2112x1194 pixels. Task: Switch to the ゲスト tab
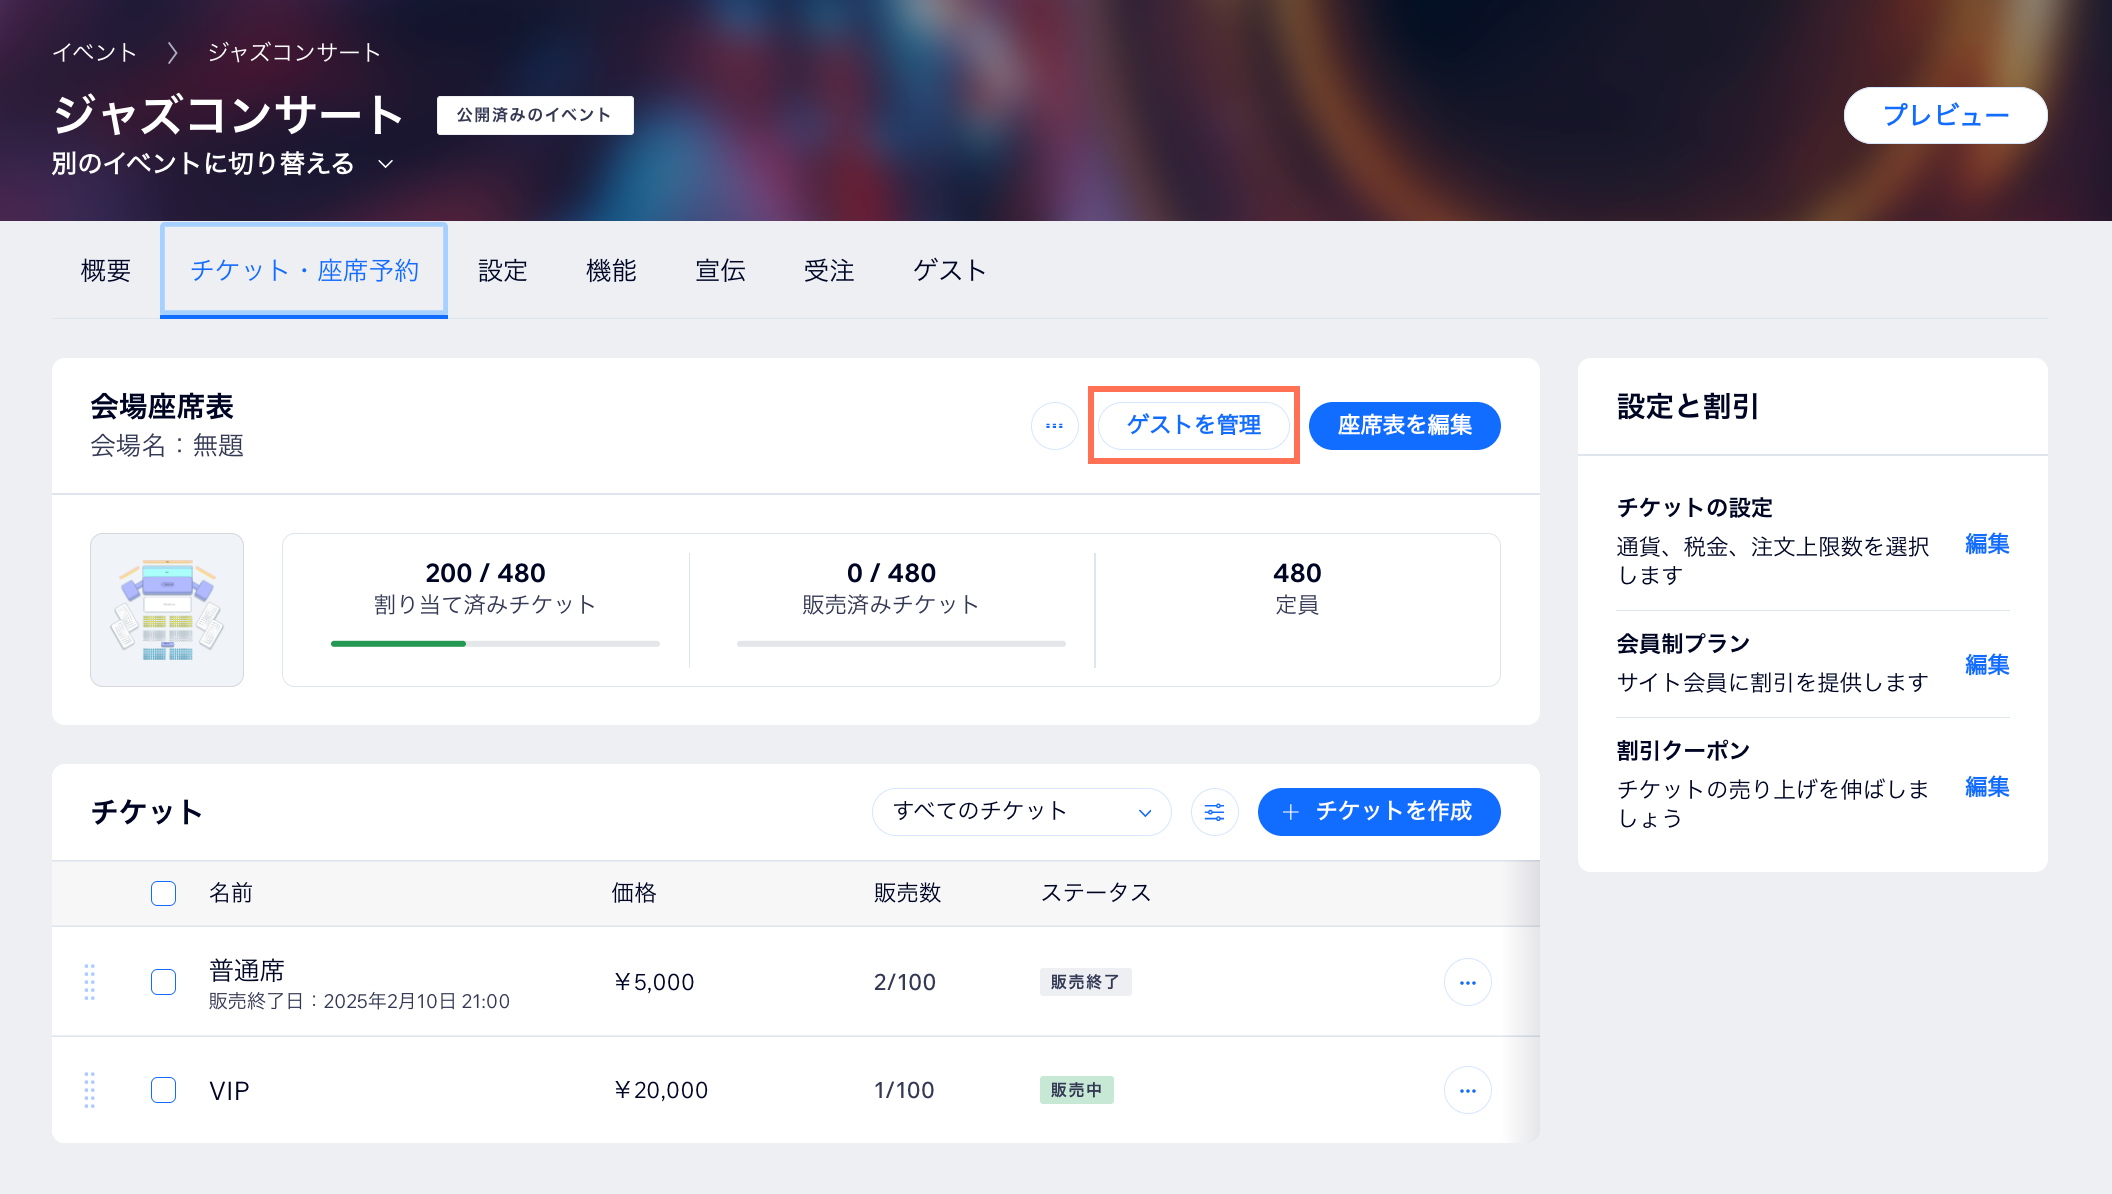tap(948, 269)
